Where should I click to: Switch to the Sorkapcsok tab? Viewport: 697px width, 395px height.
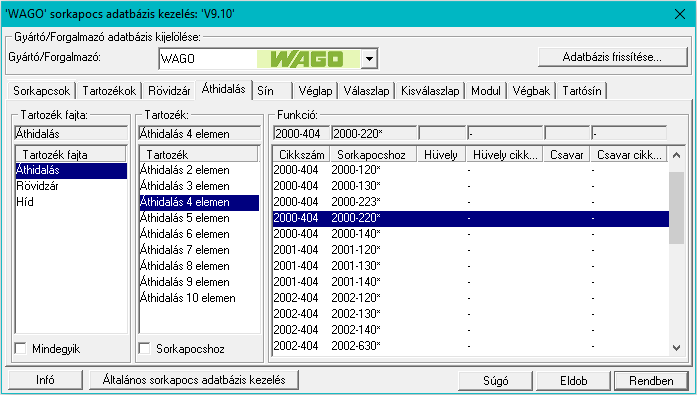click(41, 91)
